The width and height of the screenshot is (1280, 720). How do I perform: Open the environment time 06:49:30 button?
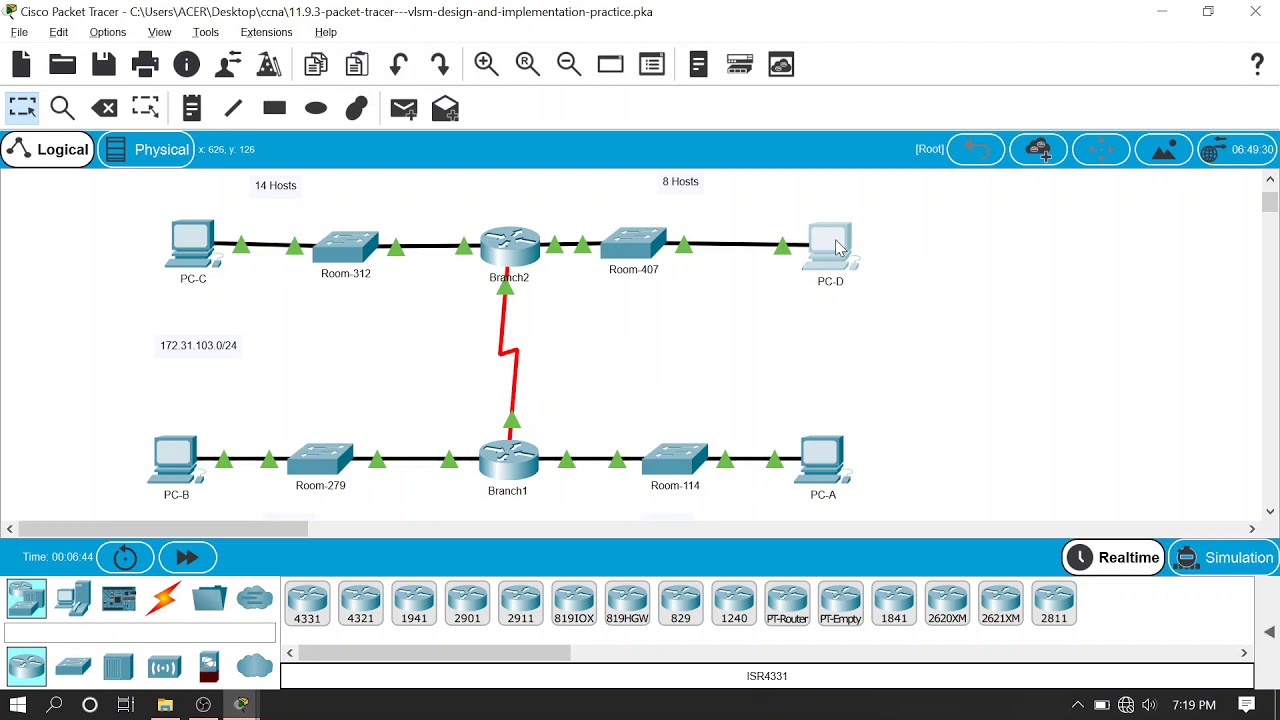coord(1239,150)
